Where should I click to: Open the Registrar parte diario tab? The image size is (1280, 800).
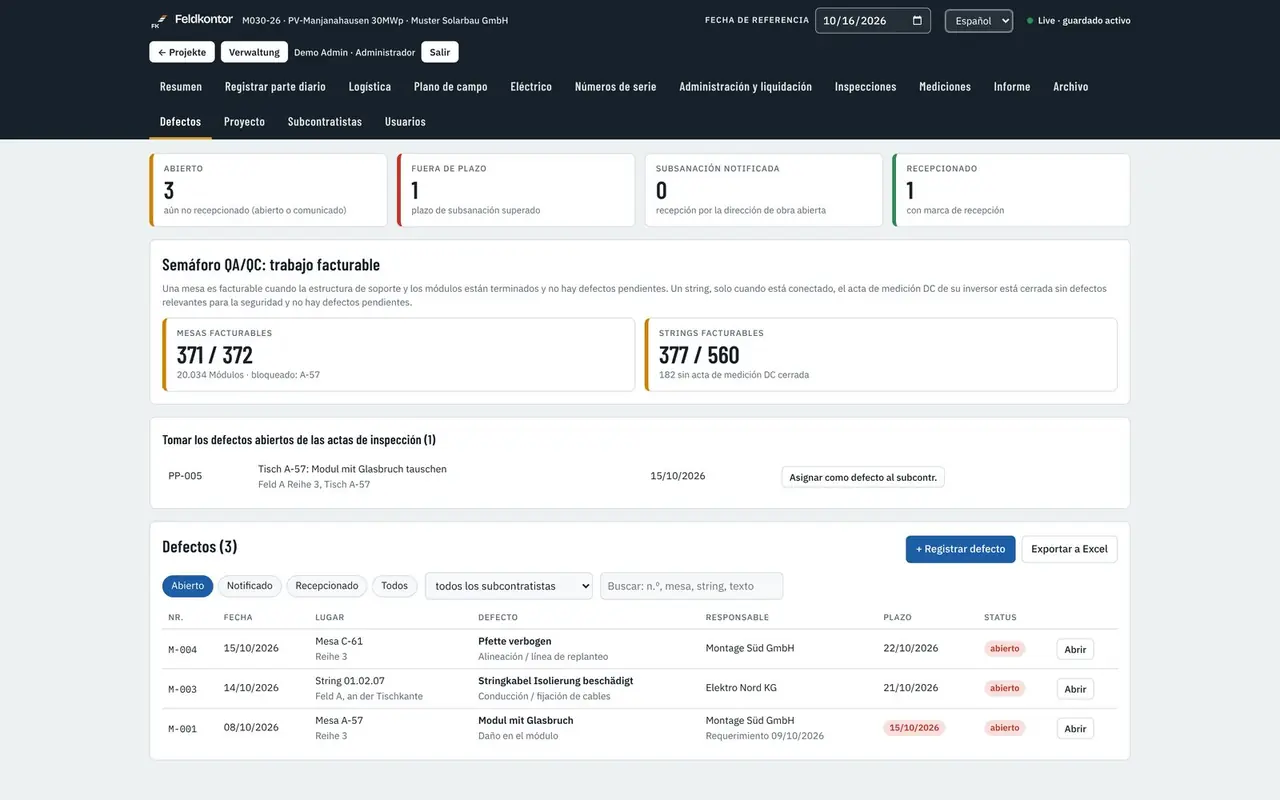275,87
